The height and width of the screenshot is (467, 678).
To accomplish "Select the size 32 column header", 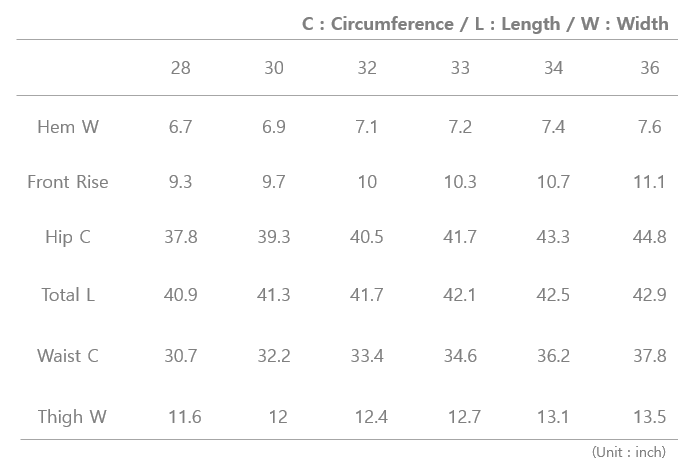I will tap(367, 68).
